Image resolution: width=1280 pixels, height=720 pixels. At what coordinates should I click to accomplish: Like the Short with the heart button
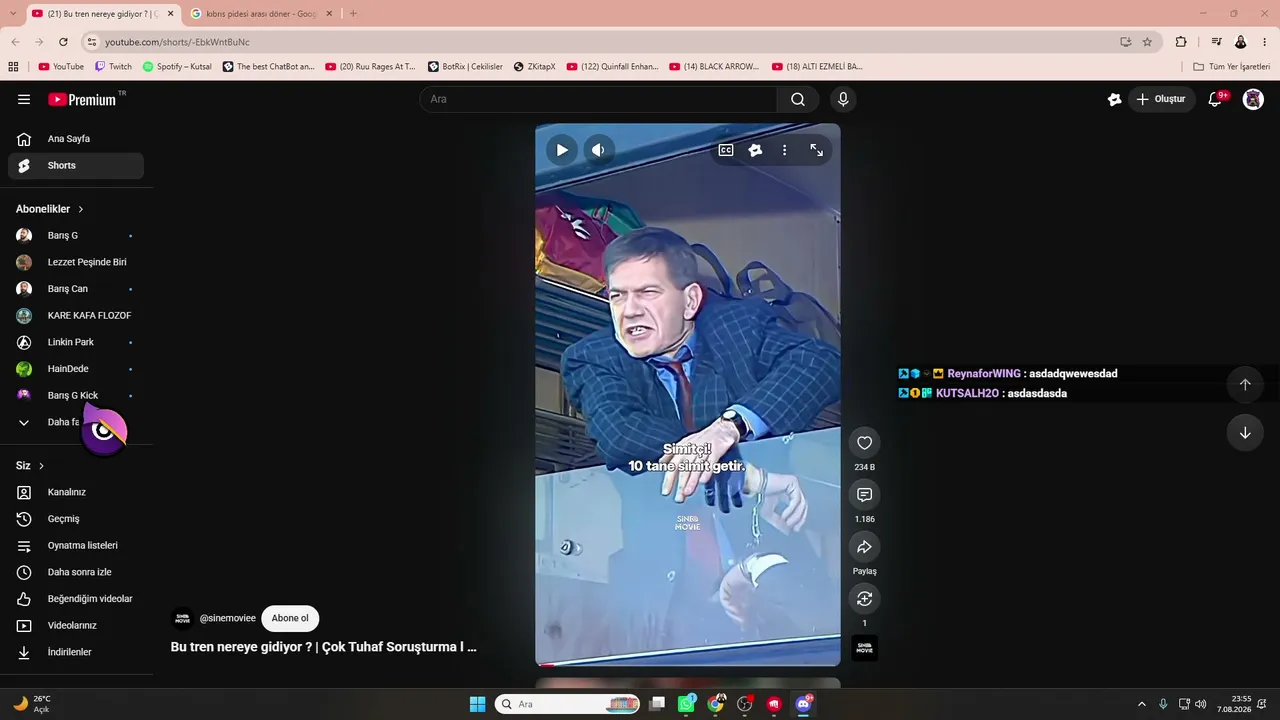865,443
